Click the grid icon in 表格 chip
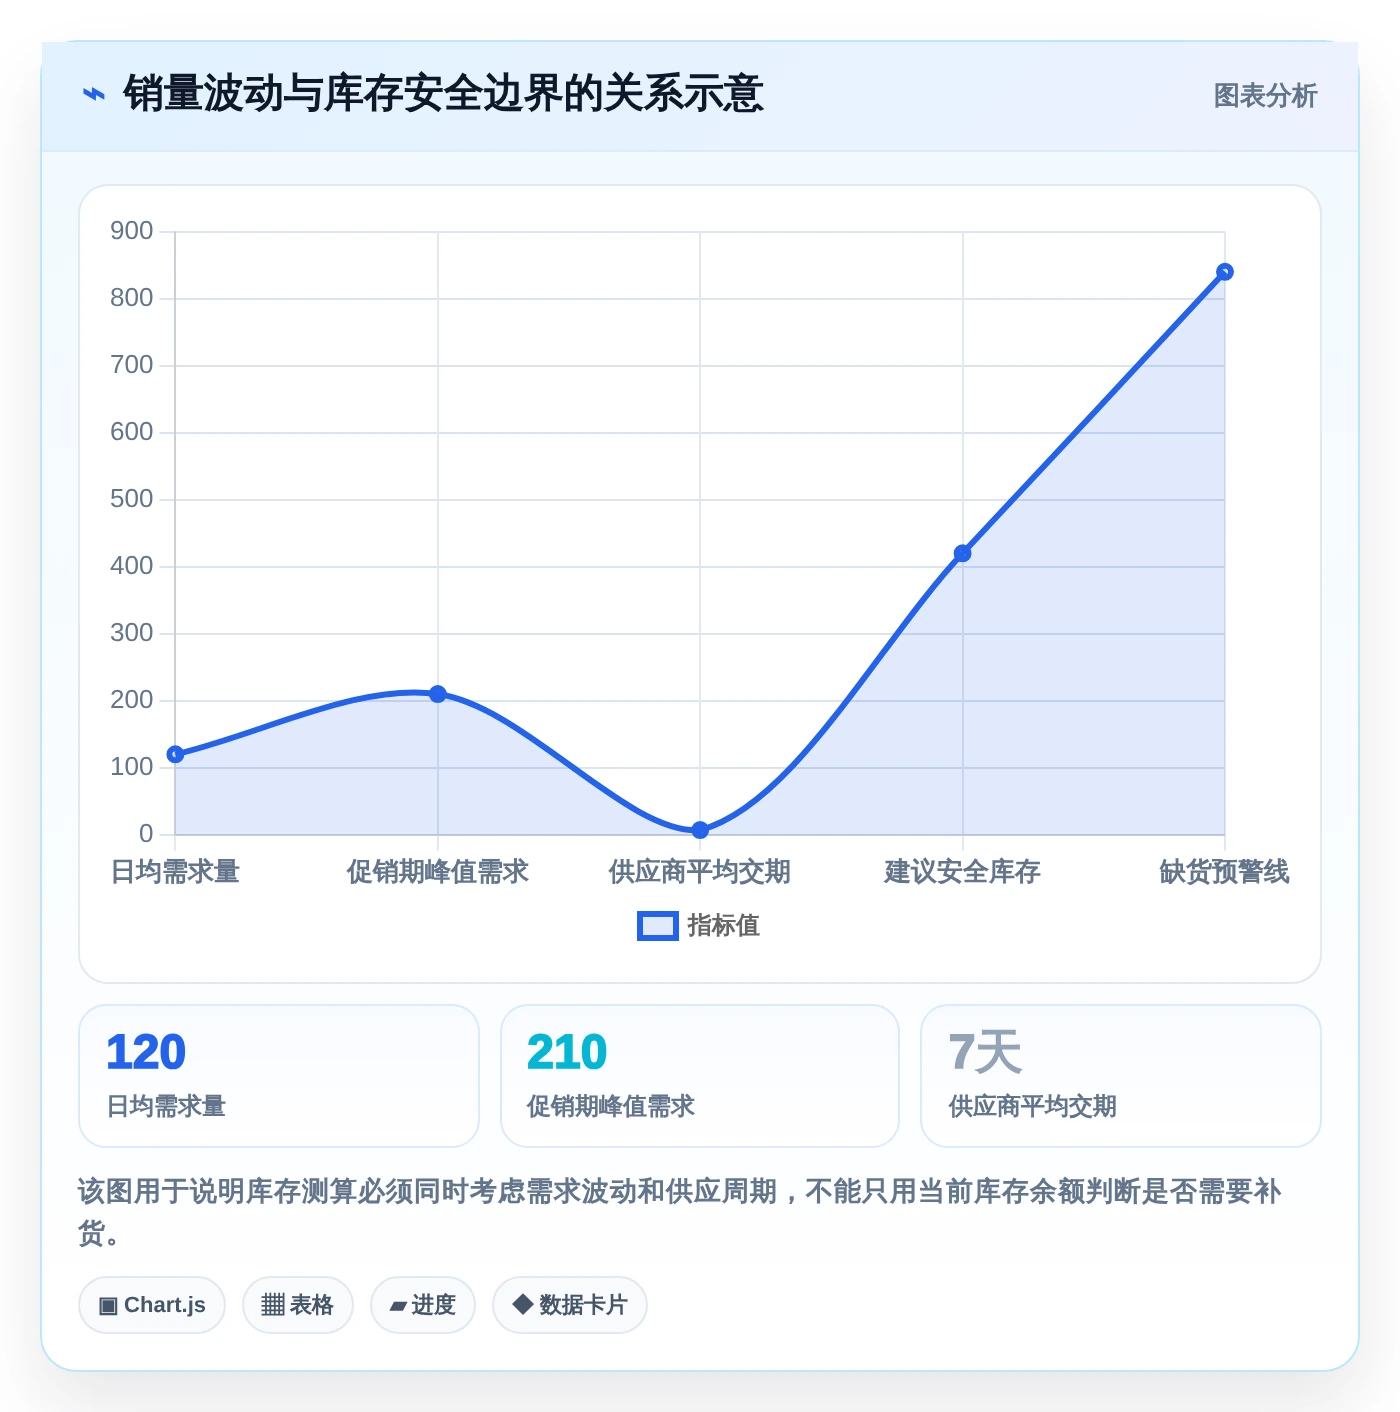This screenshot has height=1412, width=1400. 273,1305
